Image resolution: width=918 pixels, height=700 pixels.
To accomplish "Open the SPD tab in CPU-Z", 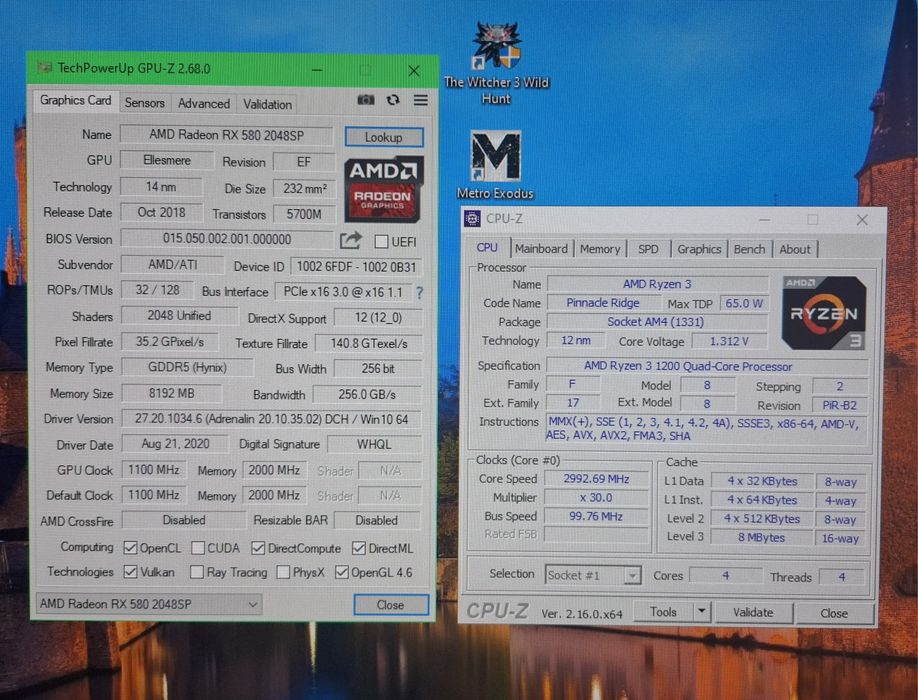I will (648, 249).
